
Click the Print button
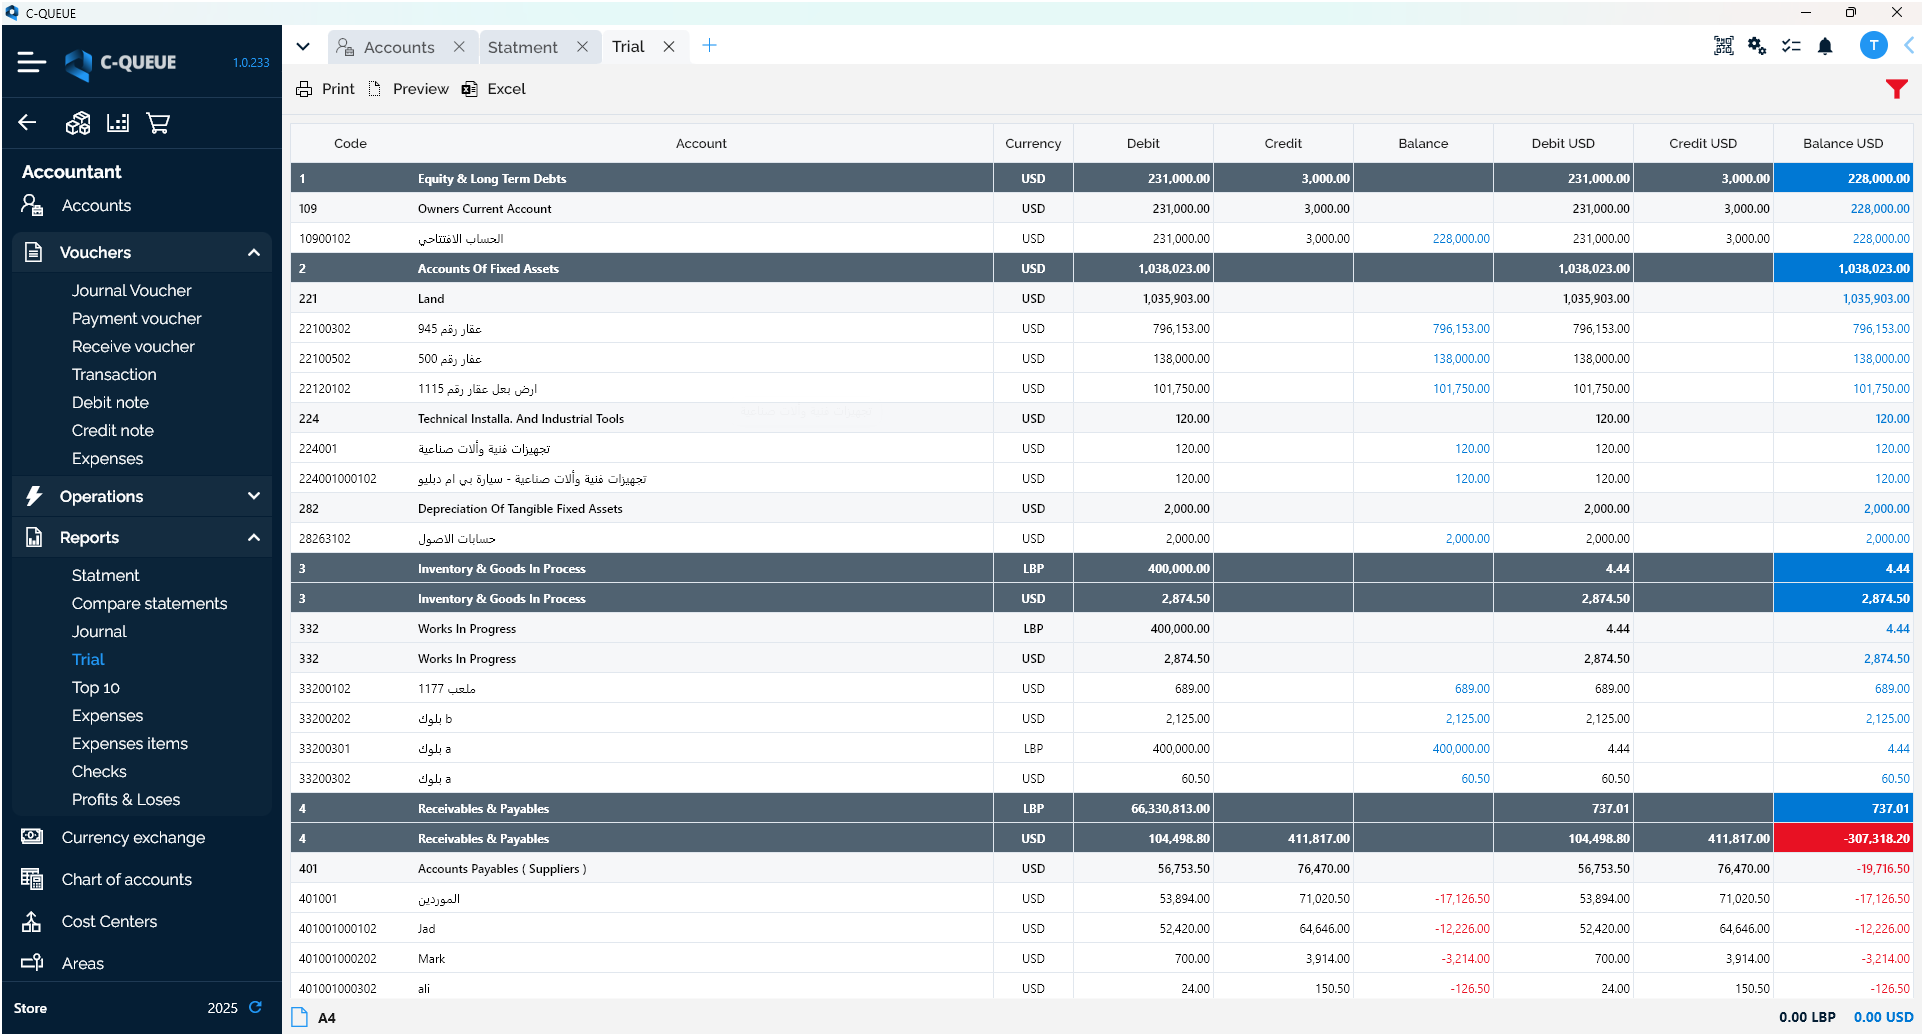pos(326,89)
